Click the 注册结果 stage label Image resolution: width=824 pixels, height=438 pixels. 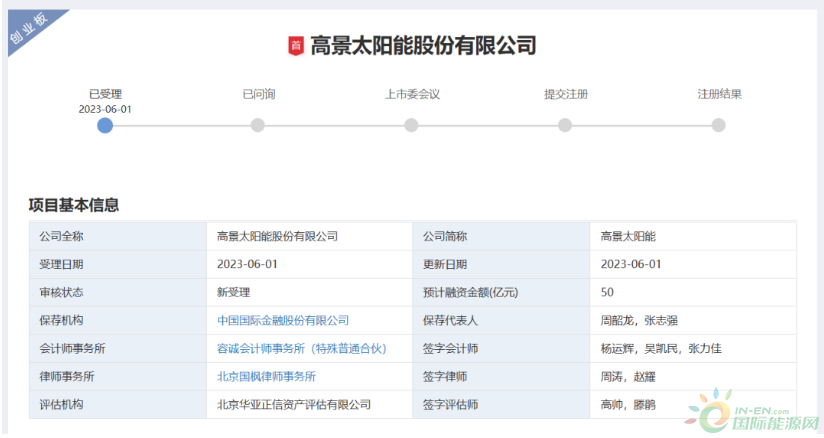click(719, 94)
